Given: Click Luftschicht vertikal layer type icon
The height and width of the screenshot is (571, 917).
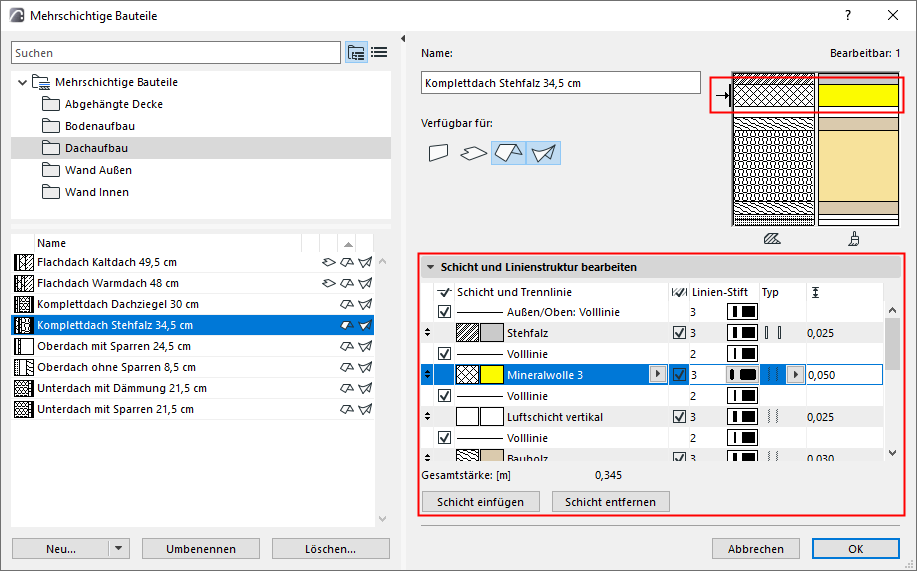Looking at the screenshot, I should (x=773, y=417).
